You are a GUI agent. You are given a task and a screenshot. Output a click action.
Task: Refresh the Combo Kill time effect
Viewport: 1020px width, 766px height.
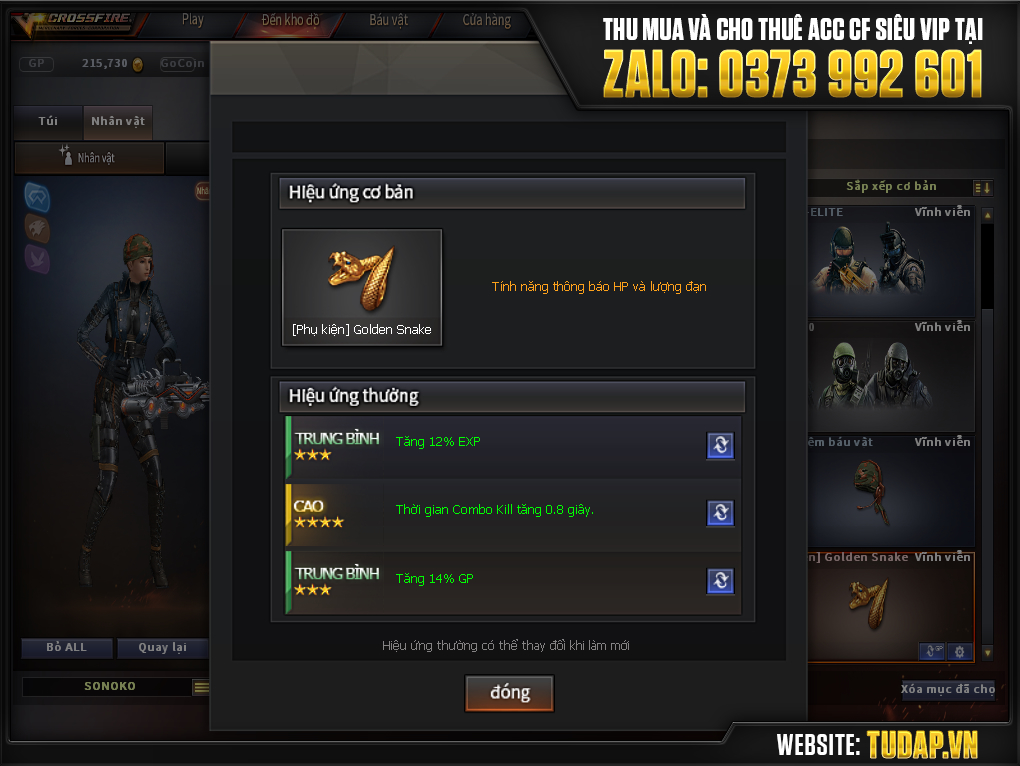click(x=720, y=513)
